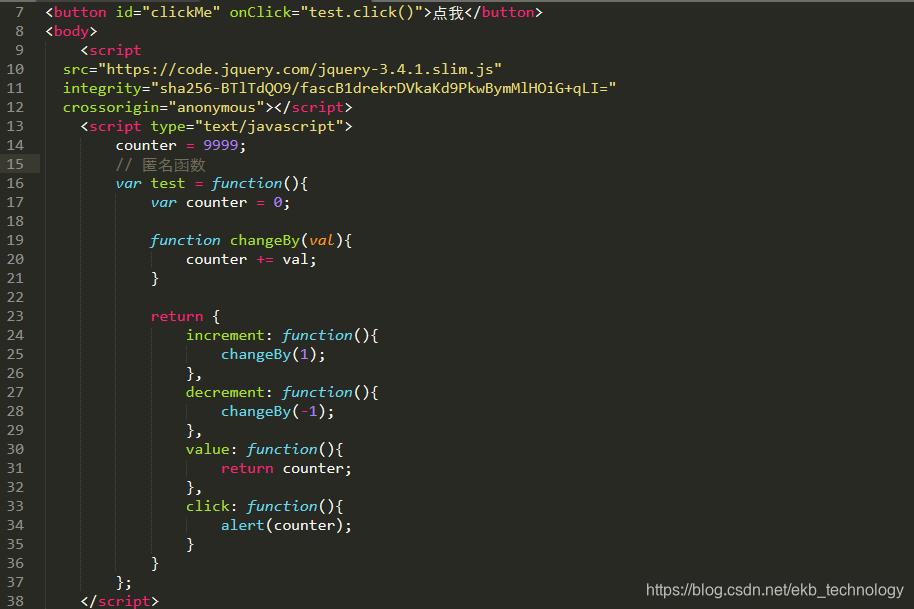Click the changeBy(-1) call
The image size is (914, 609).
point(273,412)
